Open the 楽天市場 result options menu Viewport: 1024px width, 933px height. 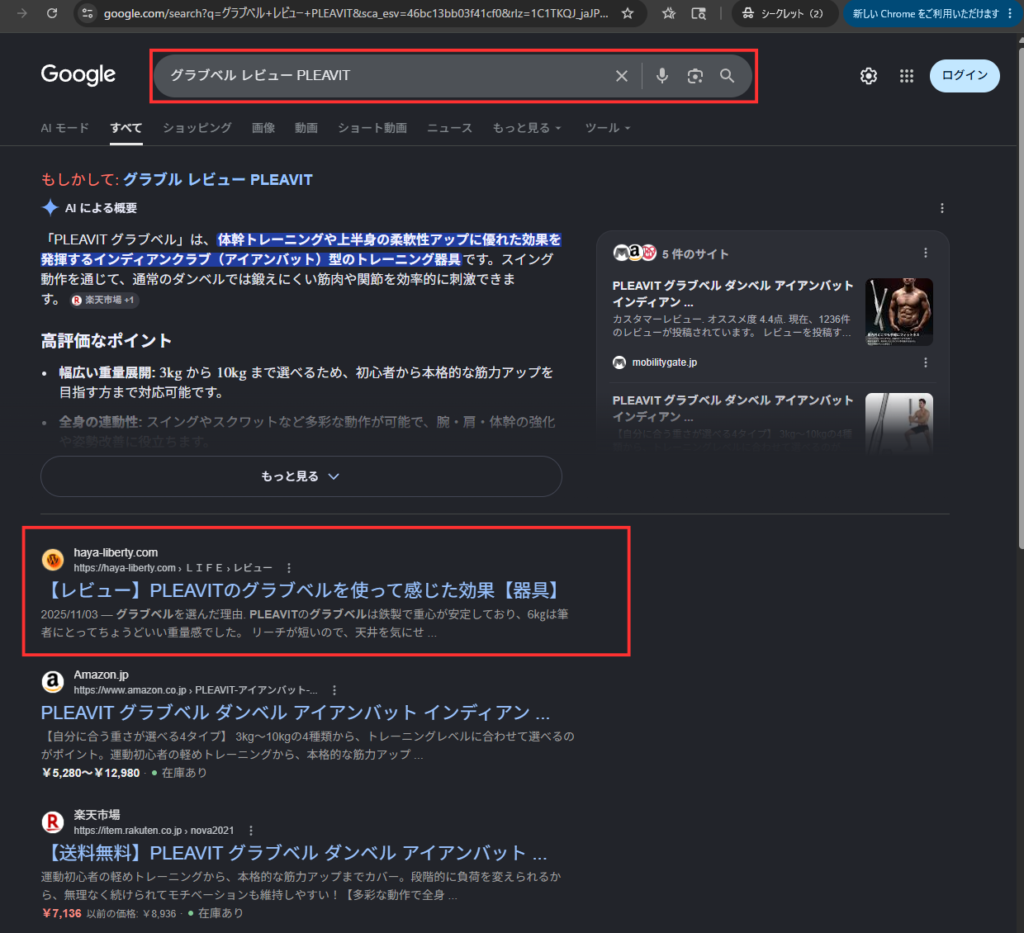click(x=251, y=830)
